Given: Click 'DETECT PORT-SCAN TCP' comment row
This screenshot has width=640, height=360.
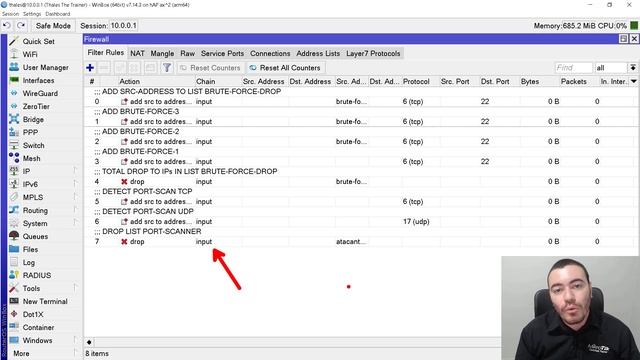Looking at the screenshot, I should click(147, 191).
